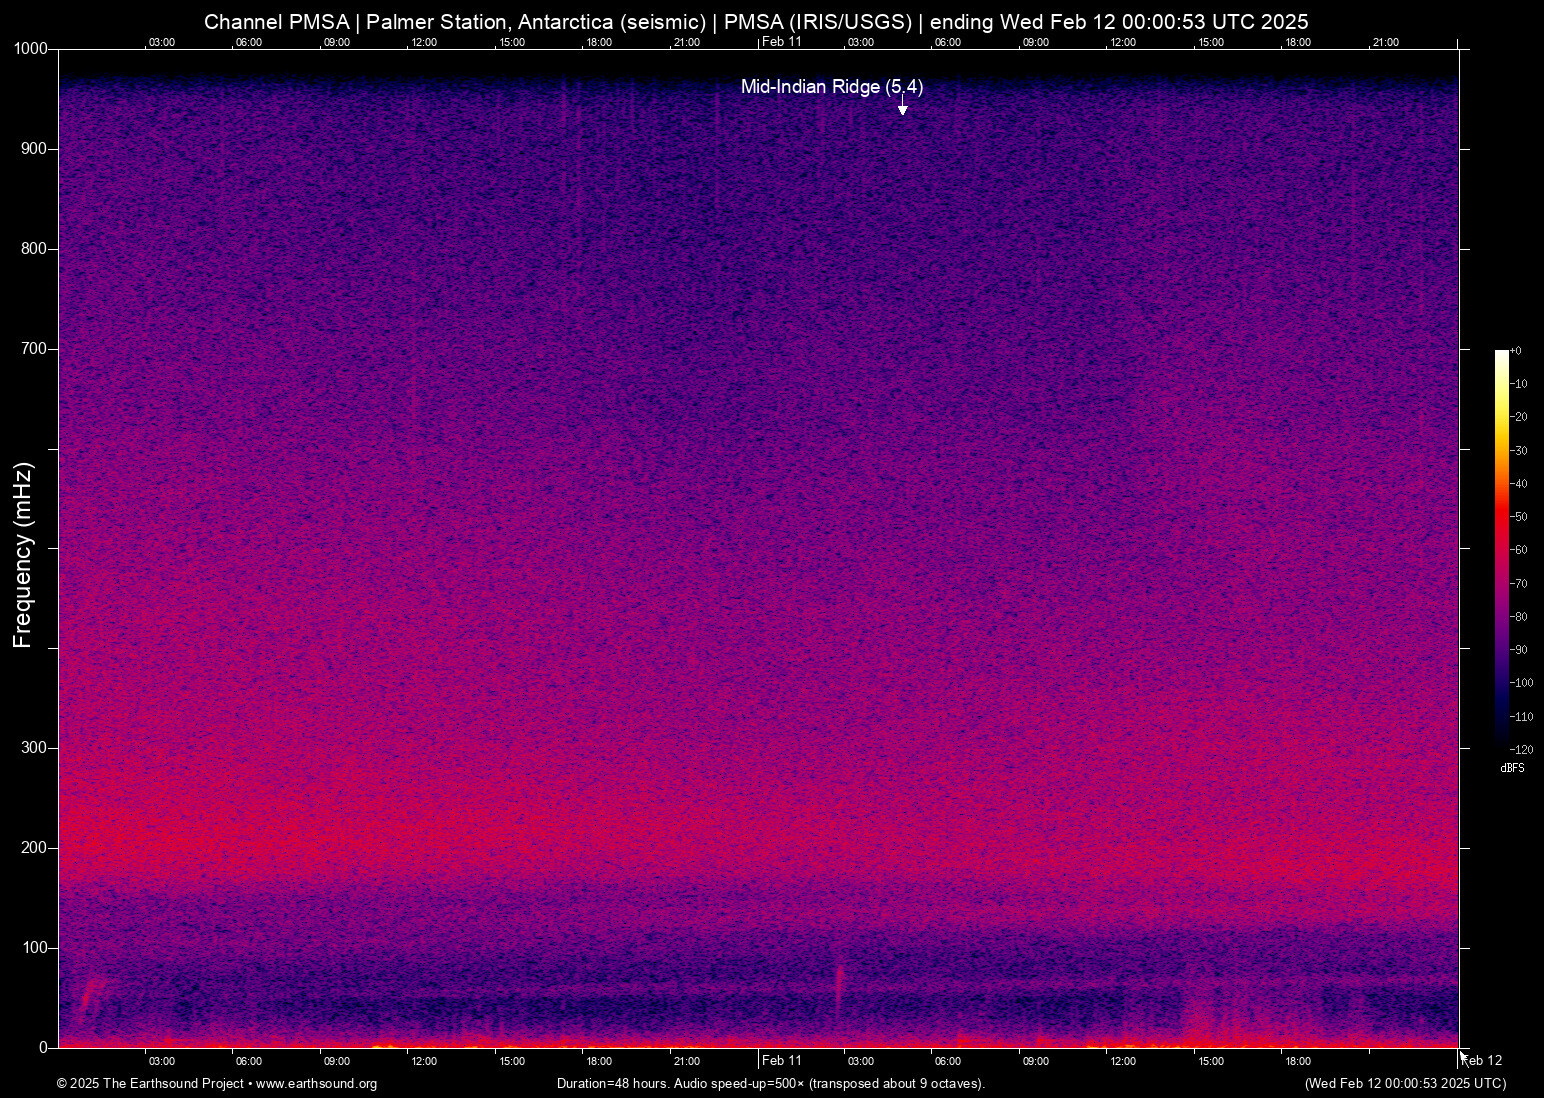Click the "Frequency (mHz)" axis title

click(23, 555)
